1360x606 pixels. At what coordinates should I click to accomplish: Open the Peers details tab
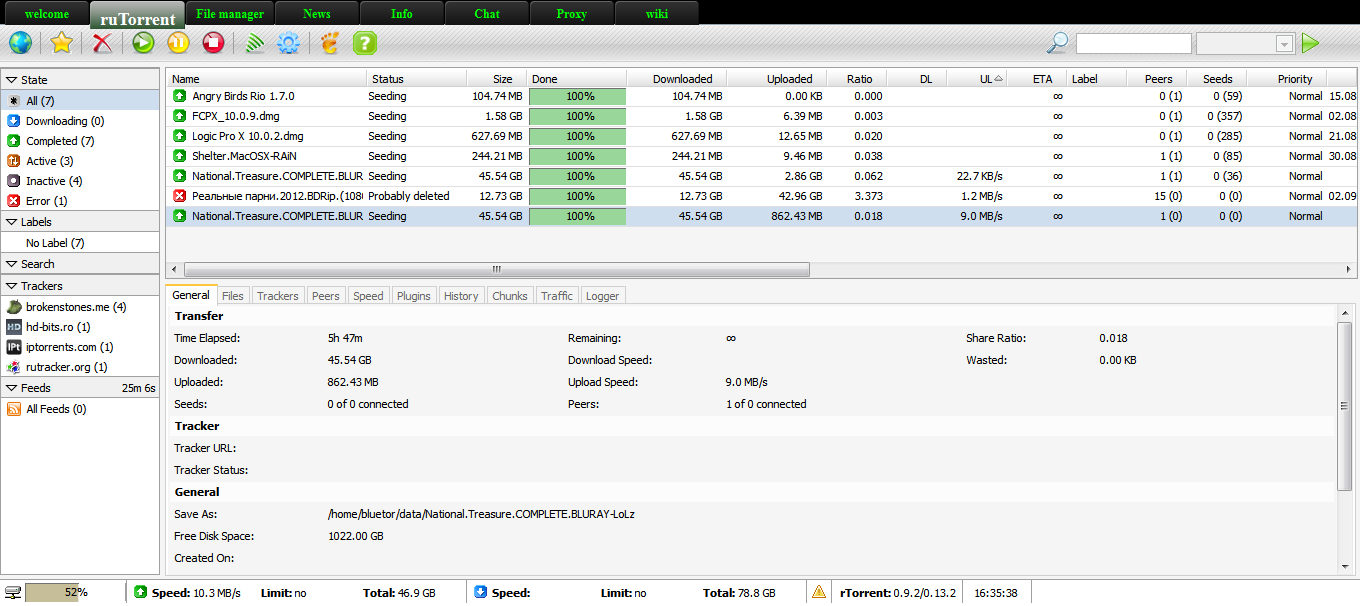(x=325, y=295)
